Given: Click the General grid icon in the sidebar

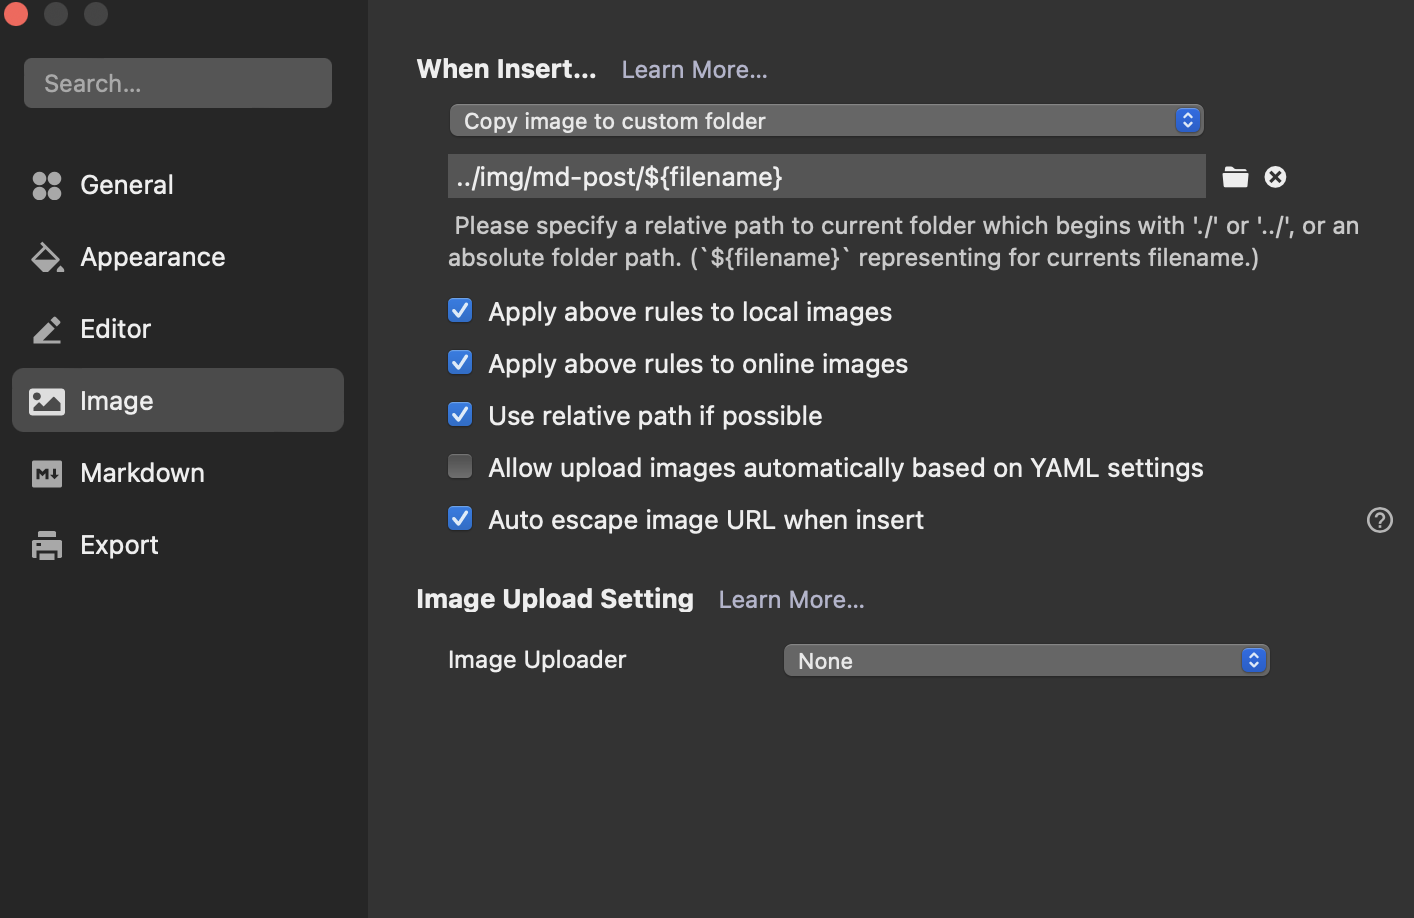Looking at the screenshot, I should tap(47, 185).
